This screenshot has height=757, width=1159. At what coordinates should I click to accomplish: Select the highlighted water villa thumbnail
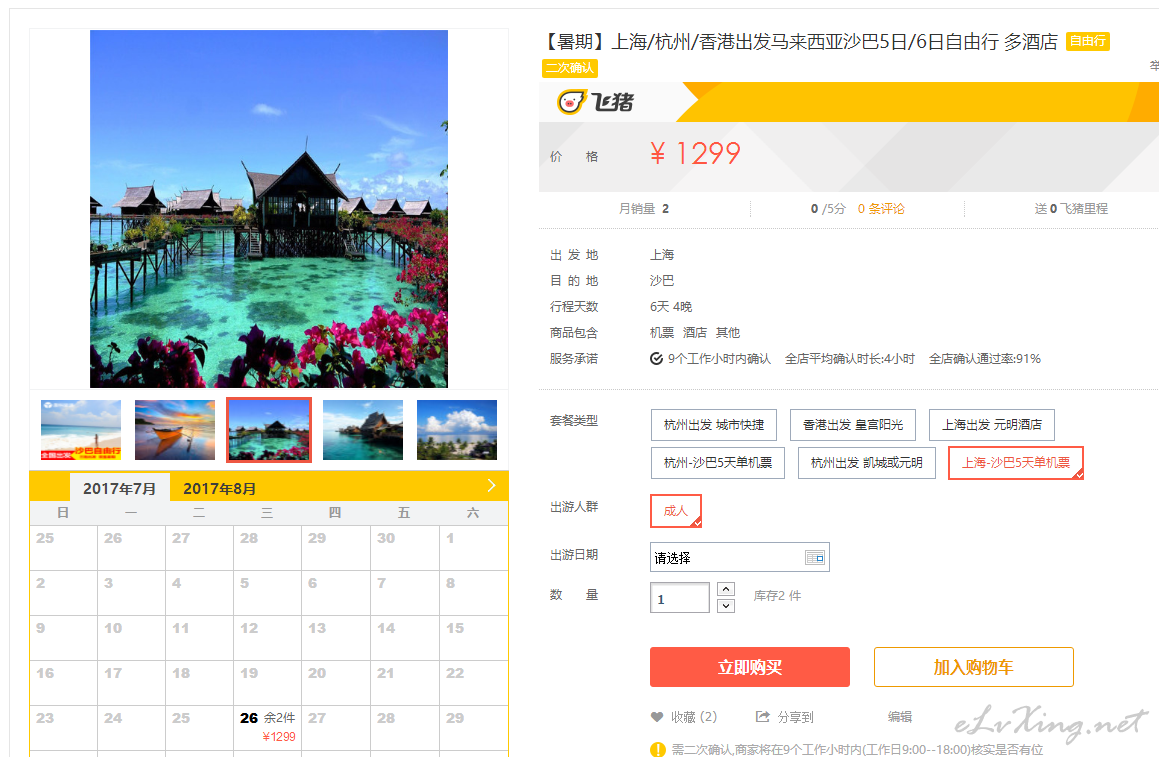point(269,430)
